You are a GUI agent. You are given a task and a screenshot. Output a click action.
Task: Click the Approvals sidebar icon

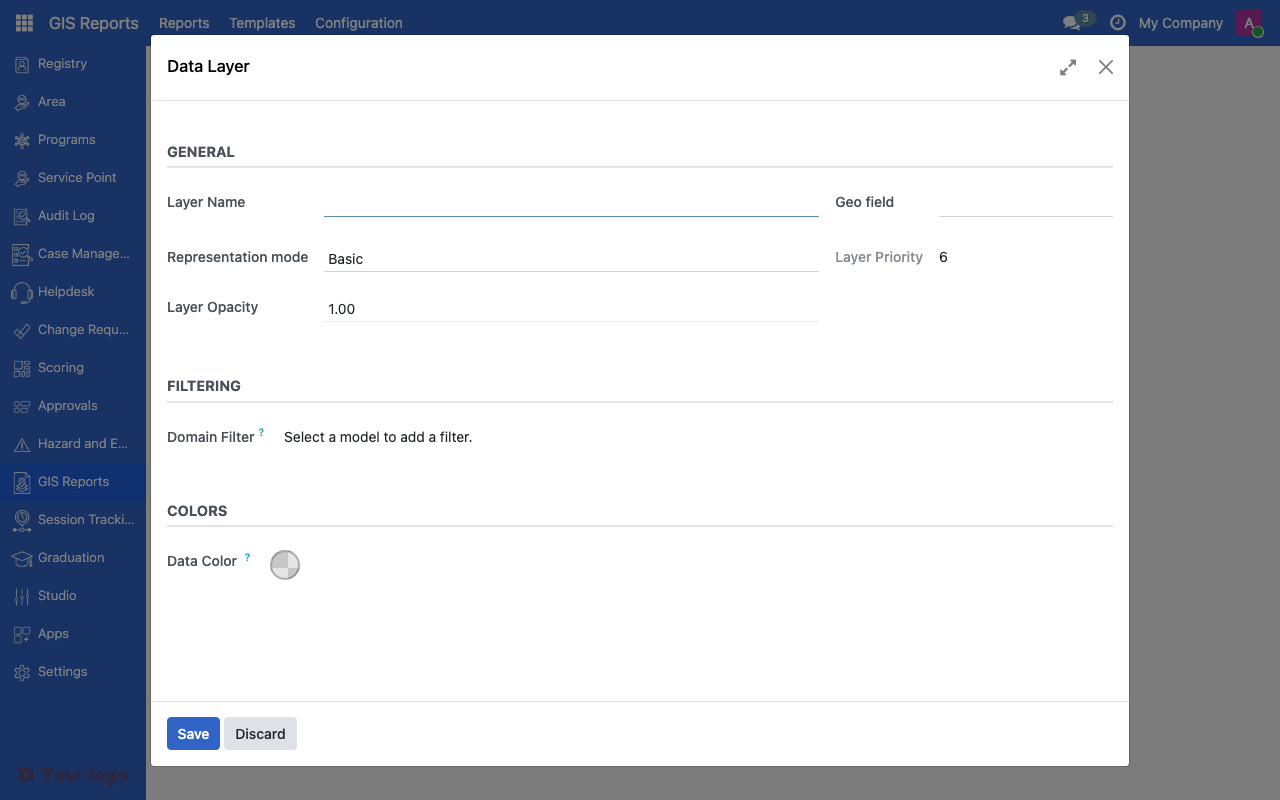point(22,406)
